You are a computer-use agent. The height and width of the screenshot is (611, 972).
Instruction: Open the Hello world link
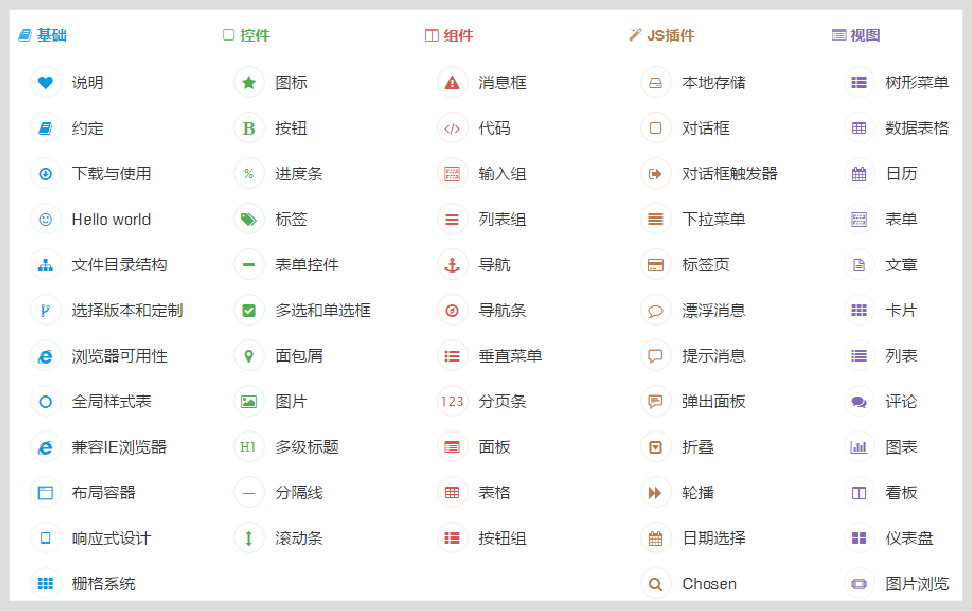tap(111, 220)
